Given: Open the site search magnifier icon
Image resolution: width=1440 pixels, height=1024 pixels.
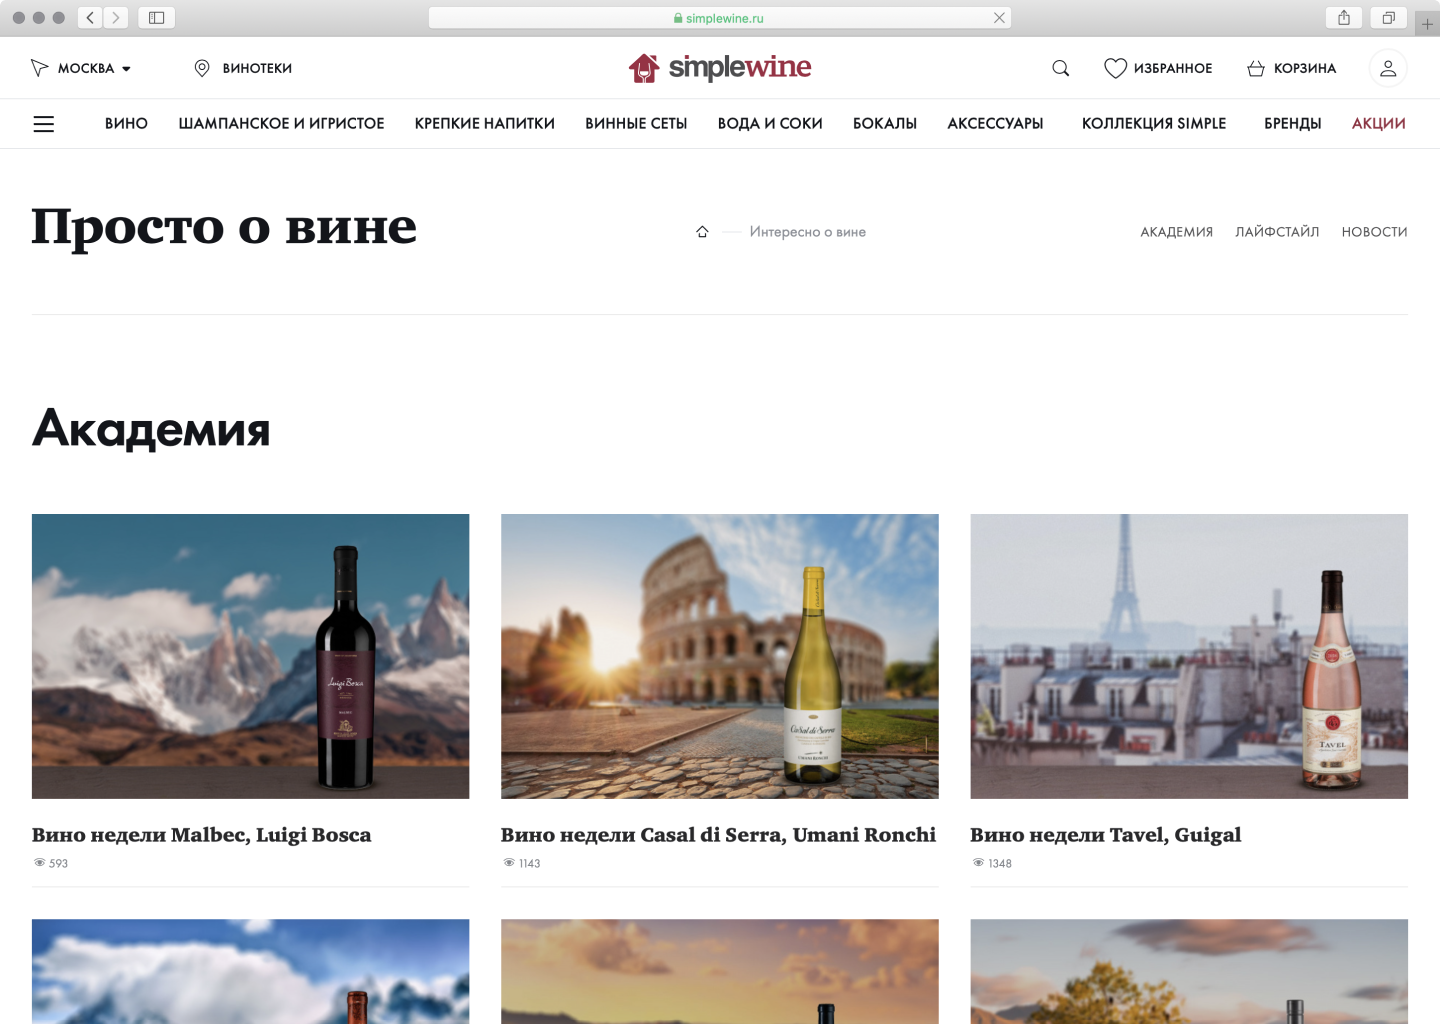Looking at the screenshot, I should click(x=1061, y=68).
